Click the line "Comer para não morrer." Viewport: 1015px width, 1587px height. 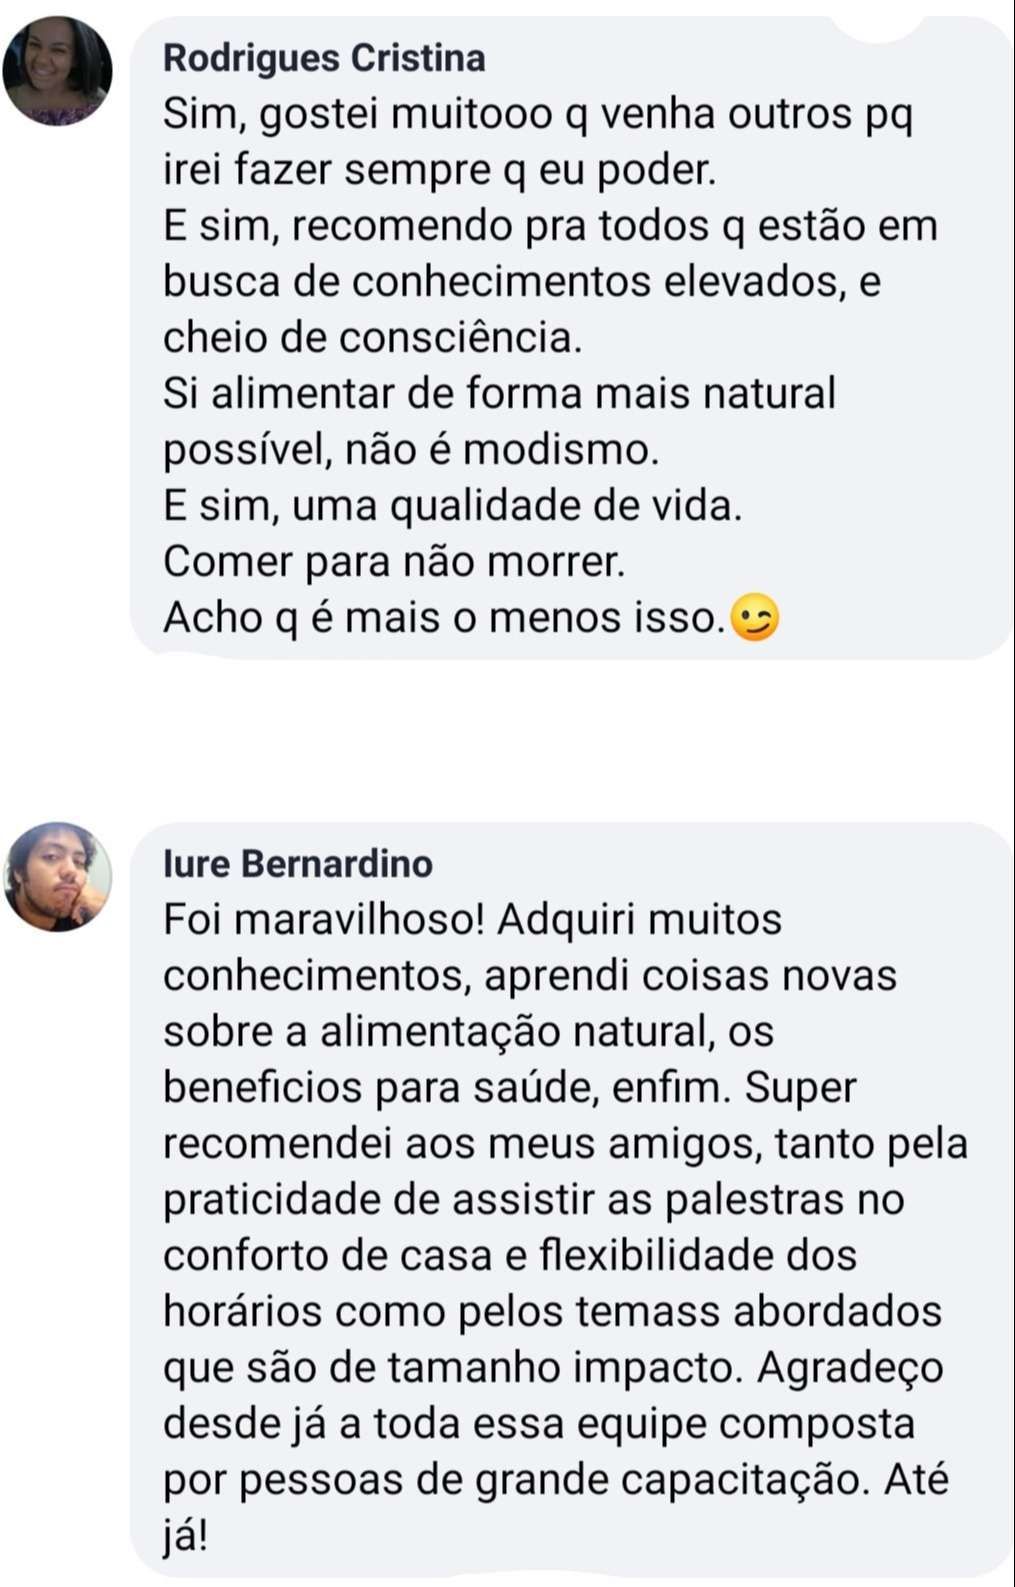pyautogui.click(x=394, y=562)
